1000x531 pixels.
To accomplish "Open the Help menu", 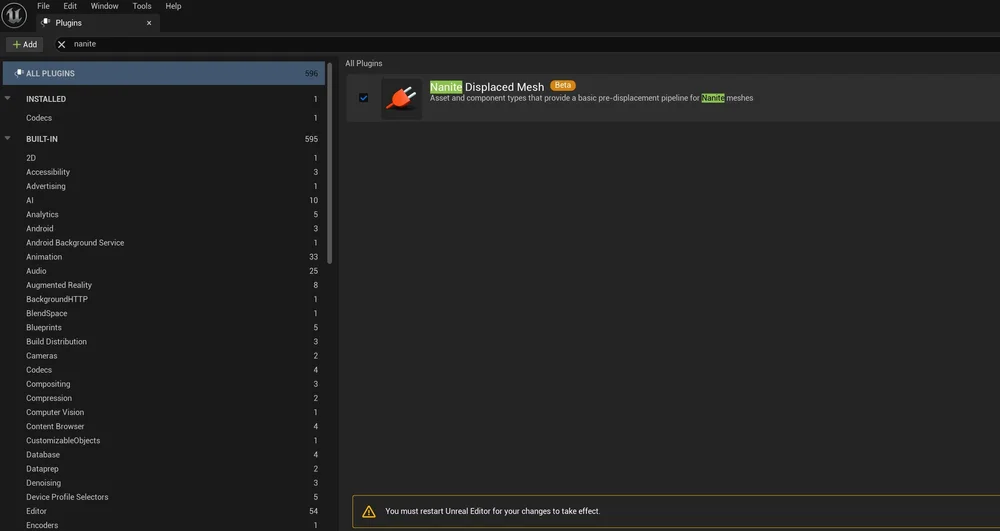I will point(173,6).
